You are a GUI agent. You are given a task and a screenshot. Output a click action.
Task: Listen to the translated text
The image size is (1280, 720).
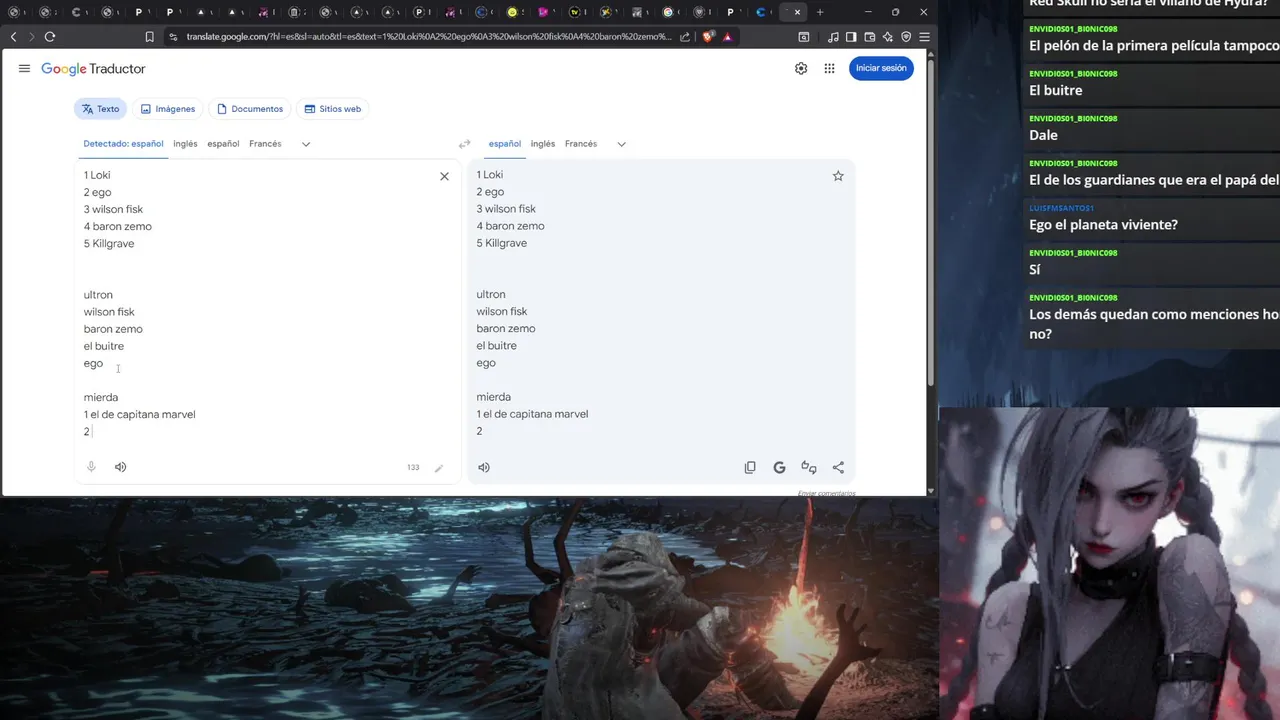484,467
